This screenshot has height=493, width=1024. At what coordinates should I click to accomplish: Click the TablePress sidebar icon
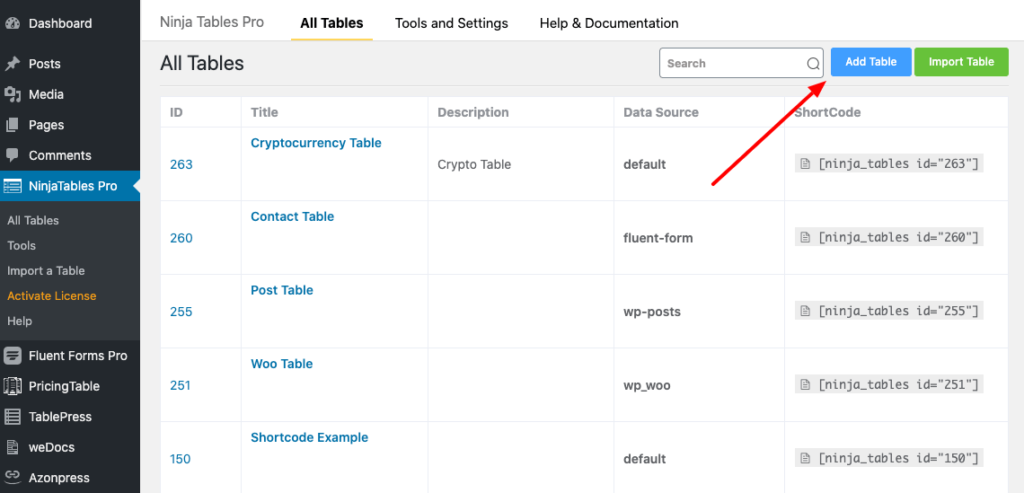pyautogui.click(x=13, y=417)
